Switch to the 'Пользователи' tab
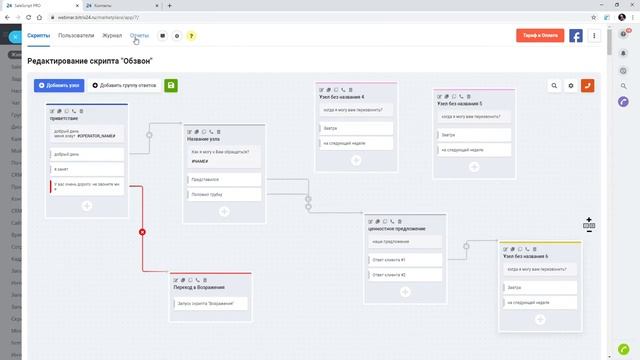Screen dimensions: 640x360 76,36
